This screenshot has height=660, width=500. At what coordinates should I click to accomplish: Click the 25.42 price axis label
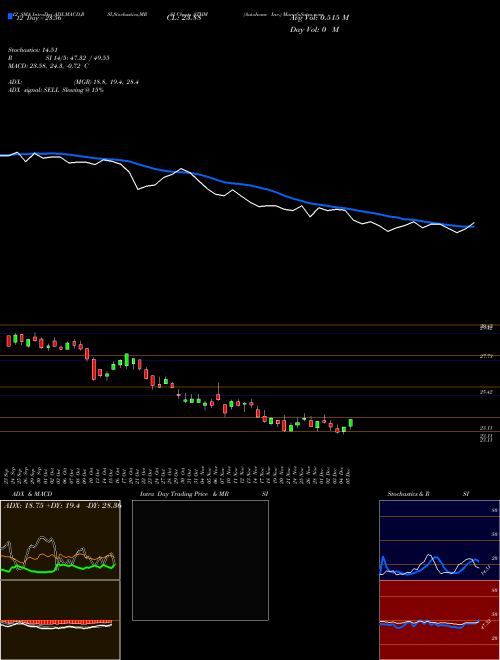(487, 392)
